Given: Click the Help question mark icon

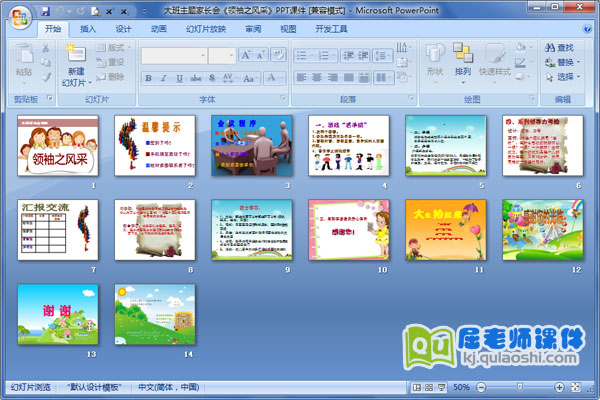Looking at the screenshot, I should click(589, 30).
